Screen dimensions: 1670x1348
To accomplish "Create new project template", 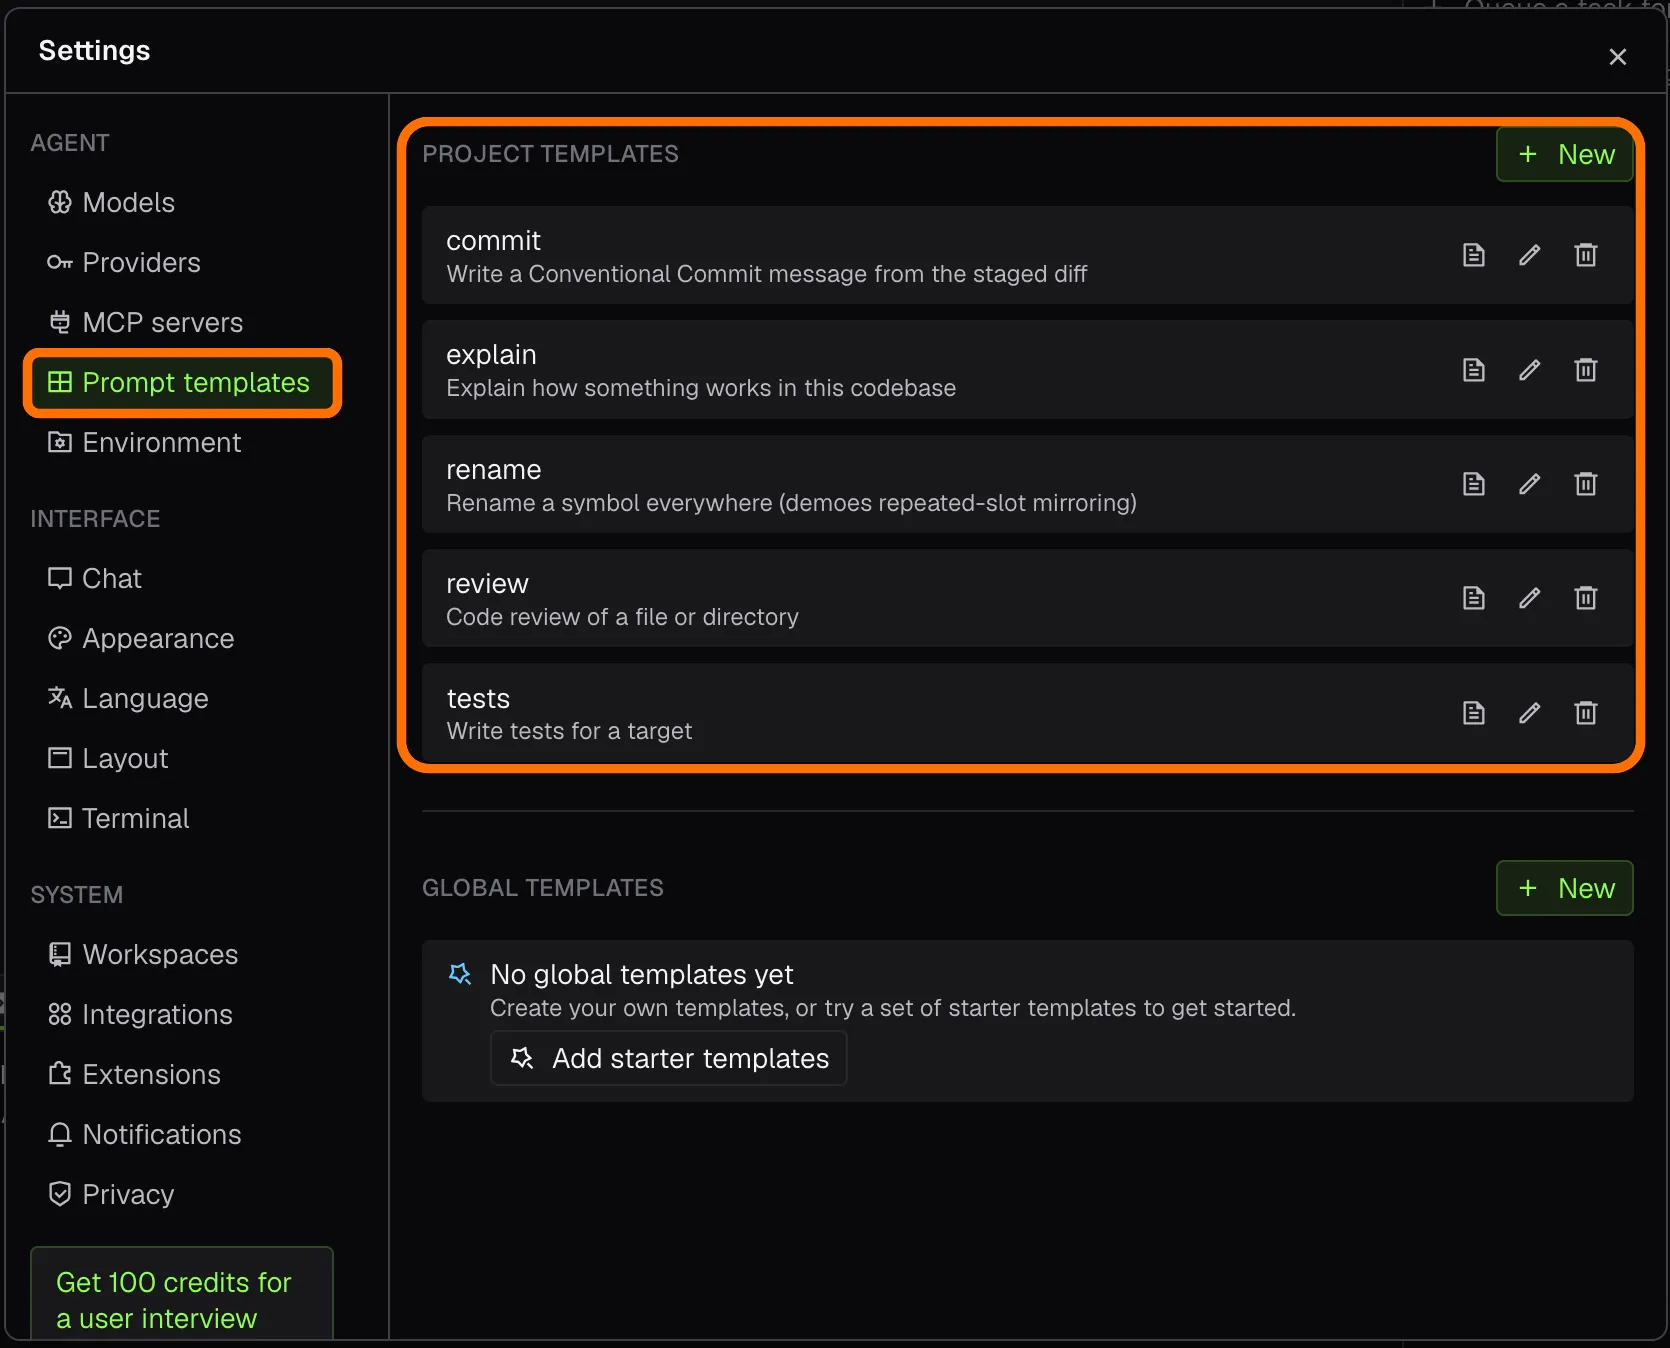I will pyautogui.click(x=1564, y=155).
